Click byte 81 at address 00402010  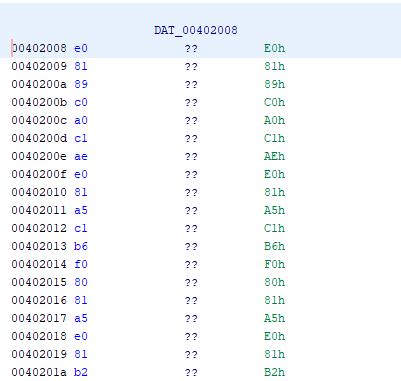(x=81, y=192)
